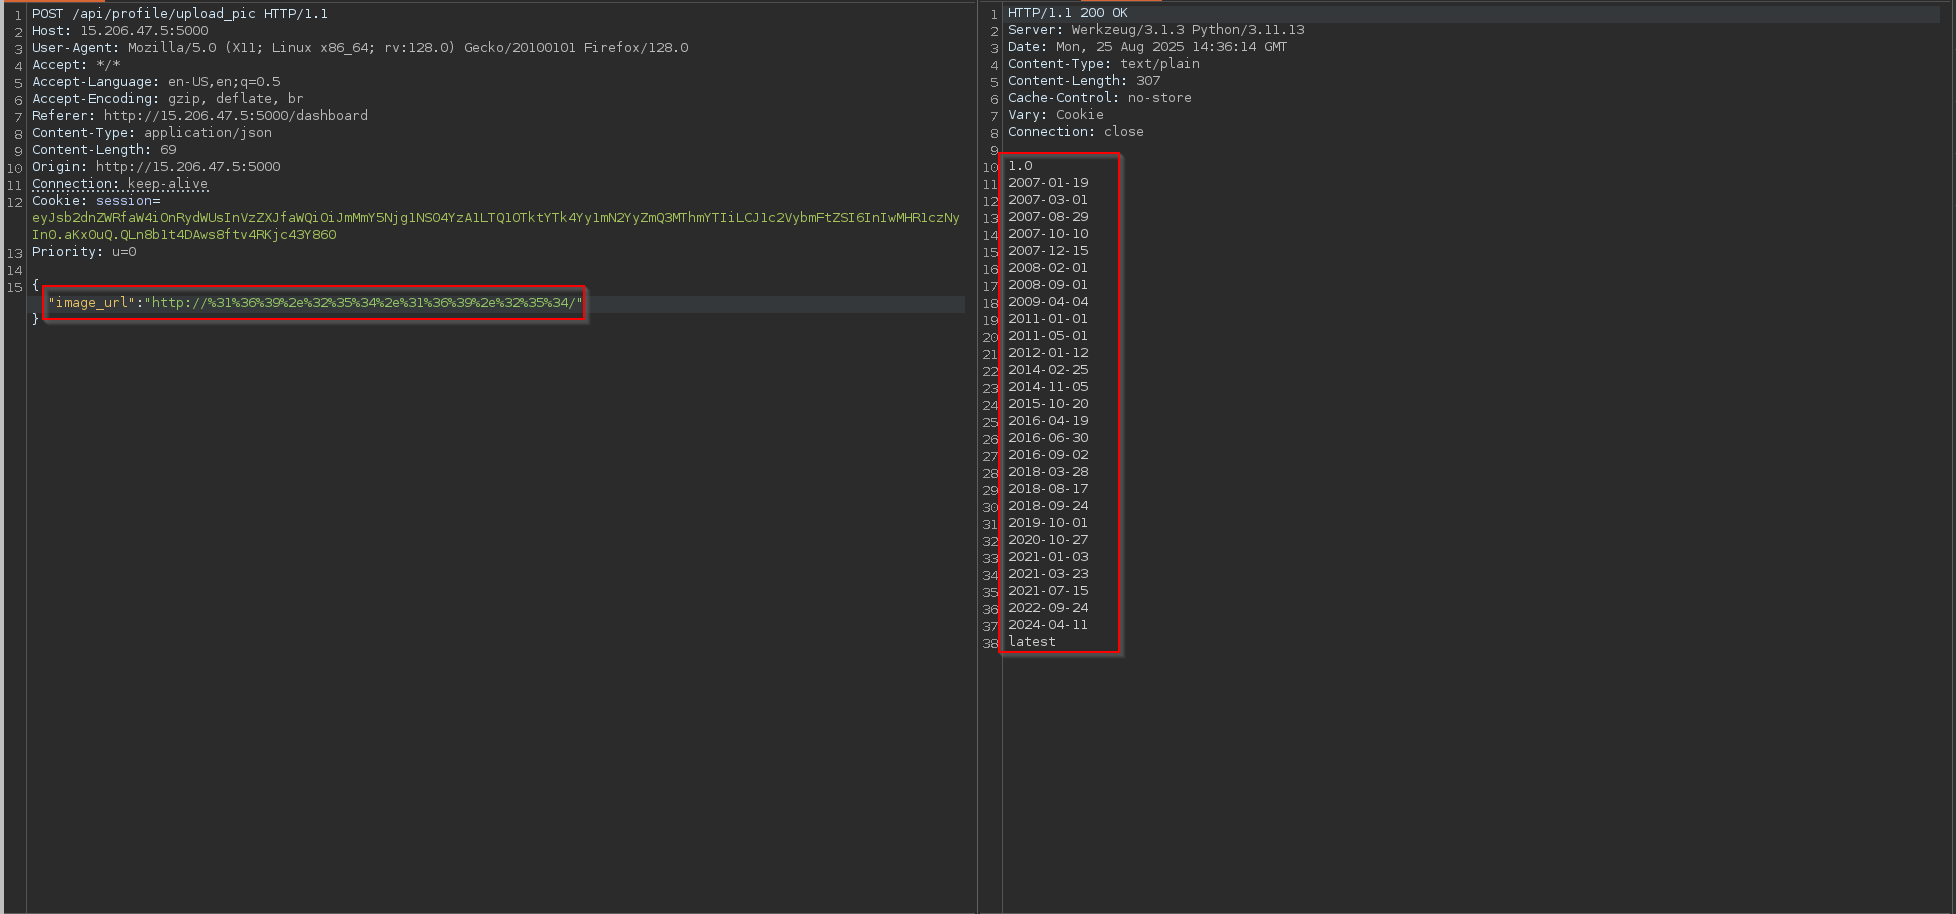Place cursor on the Host header line
This screenshot has width=1956, height=914.
120,31
